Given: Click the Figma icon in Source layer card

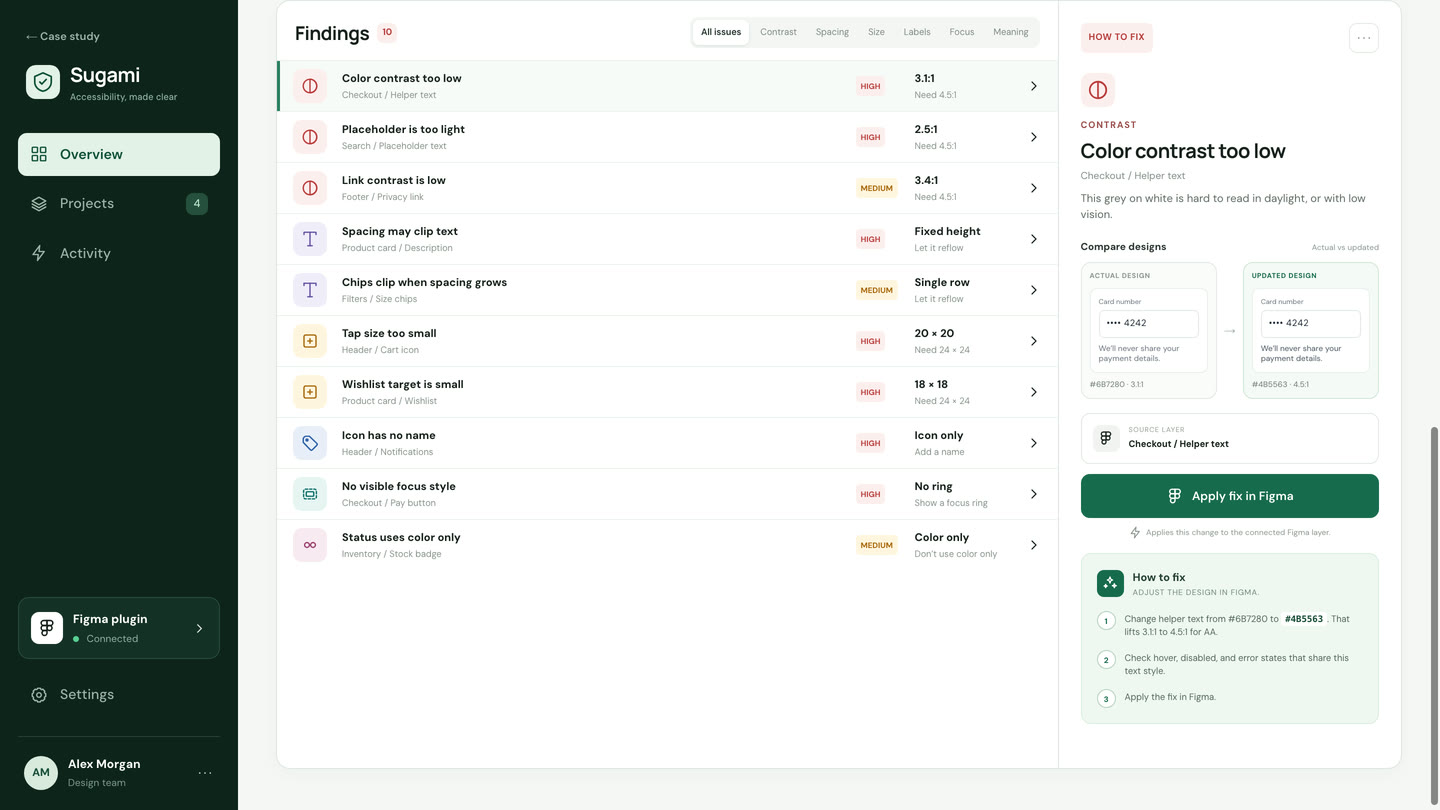Looking at the screenshot, I should (1106, 438).
